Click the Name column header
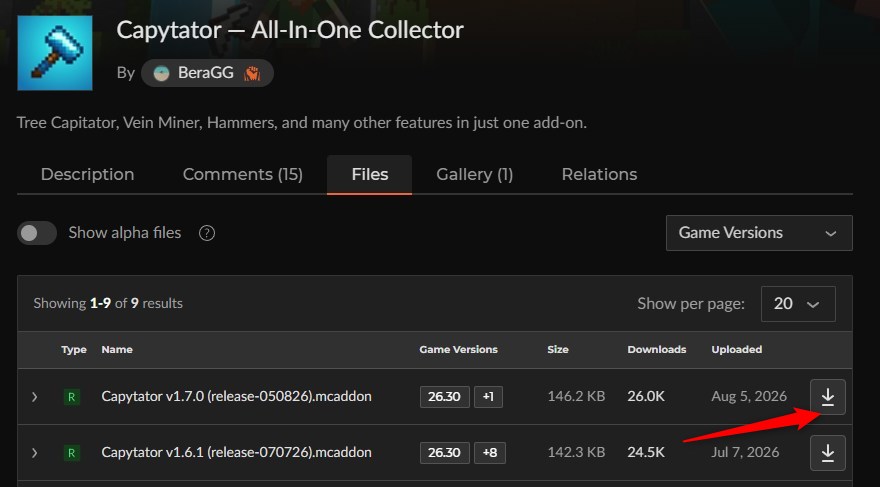This screenshot has width=880, height=487. (117, 350)
